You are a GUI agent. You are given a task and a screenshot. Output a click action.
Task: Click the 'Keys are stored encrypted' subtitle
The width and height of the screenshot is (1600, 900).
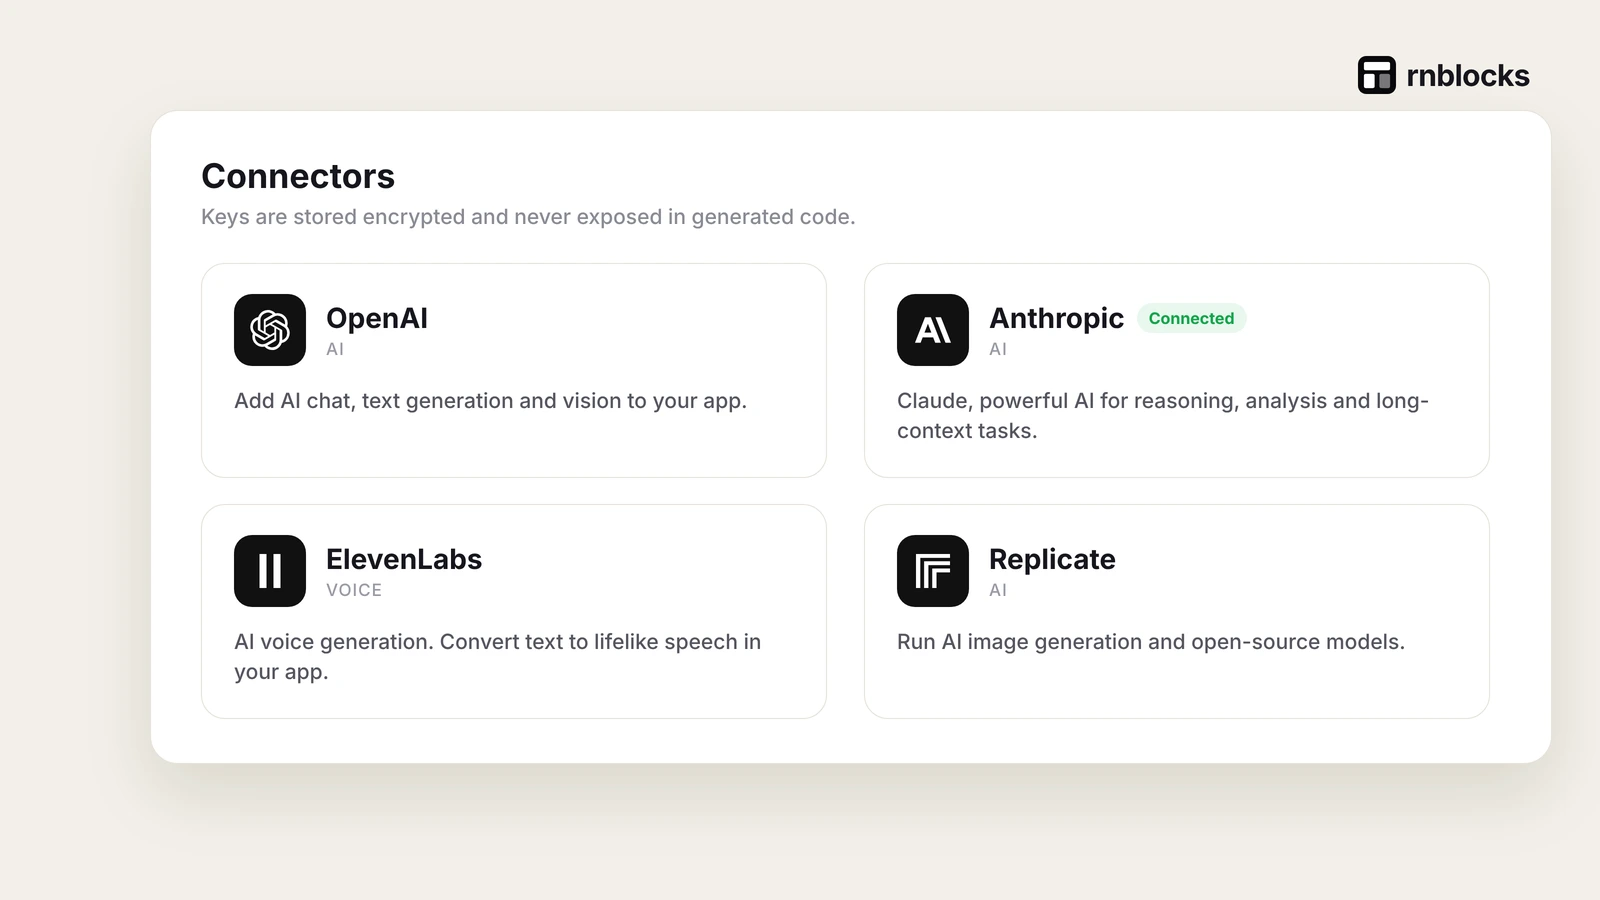pyautogui.click(x=528, y=217)
